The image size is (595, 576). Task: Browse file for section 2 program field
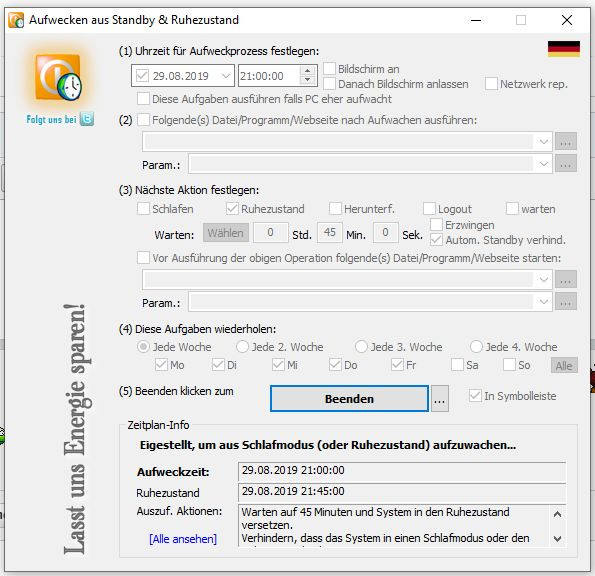tap(566, 142)
